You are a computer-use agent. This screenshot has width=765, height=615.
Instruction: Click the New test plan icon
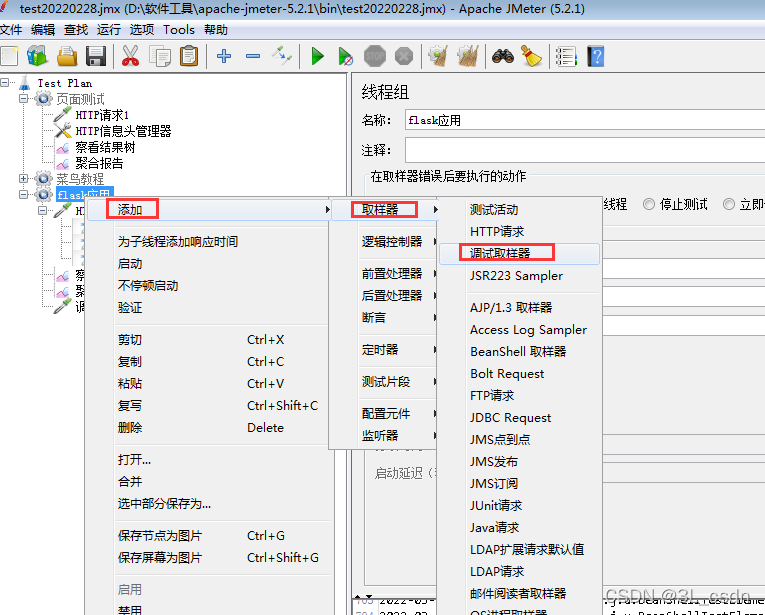10,56
